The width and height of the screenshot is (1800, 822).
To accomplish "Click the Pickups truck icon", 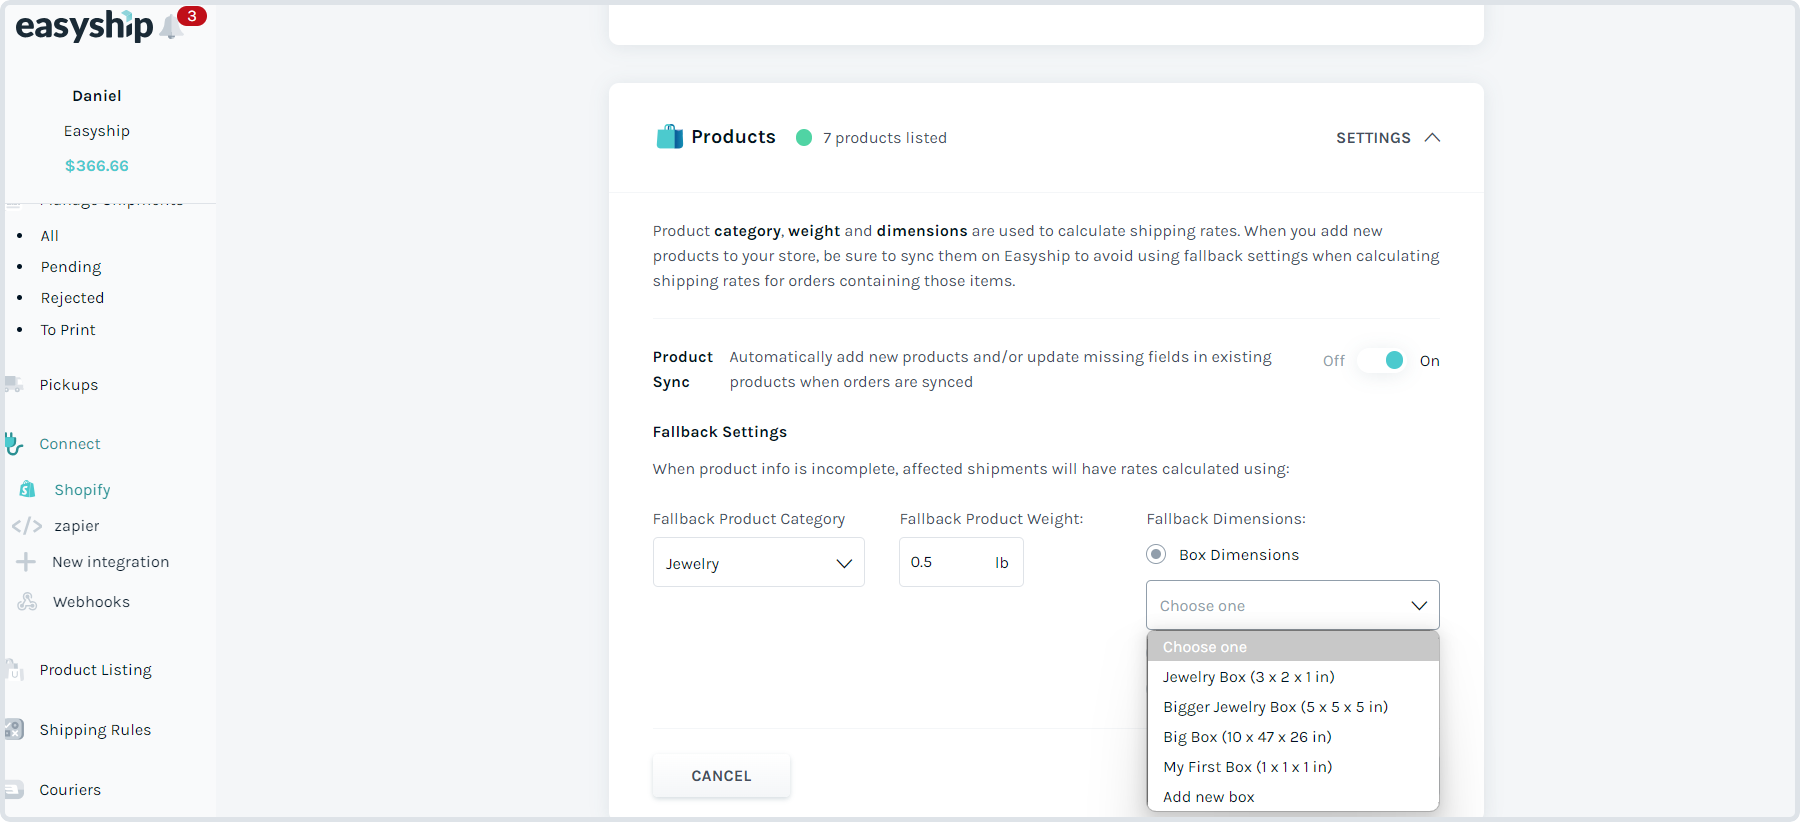I will [13, 384].
